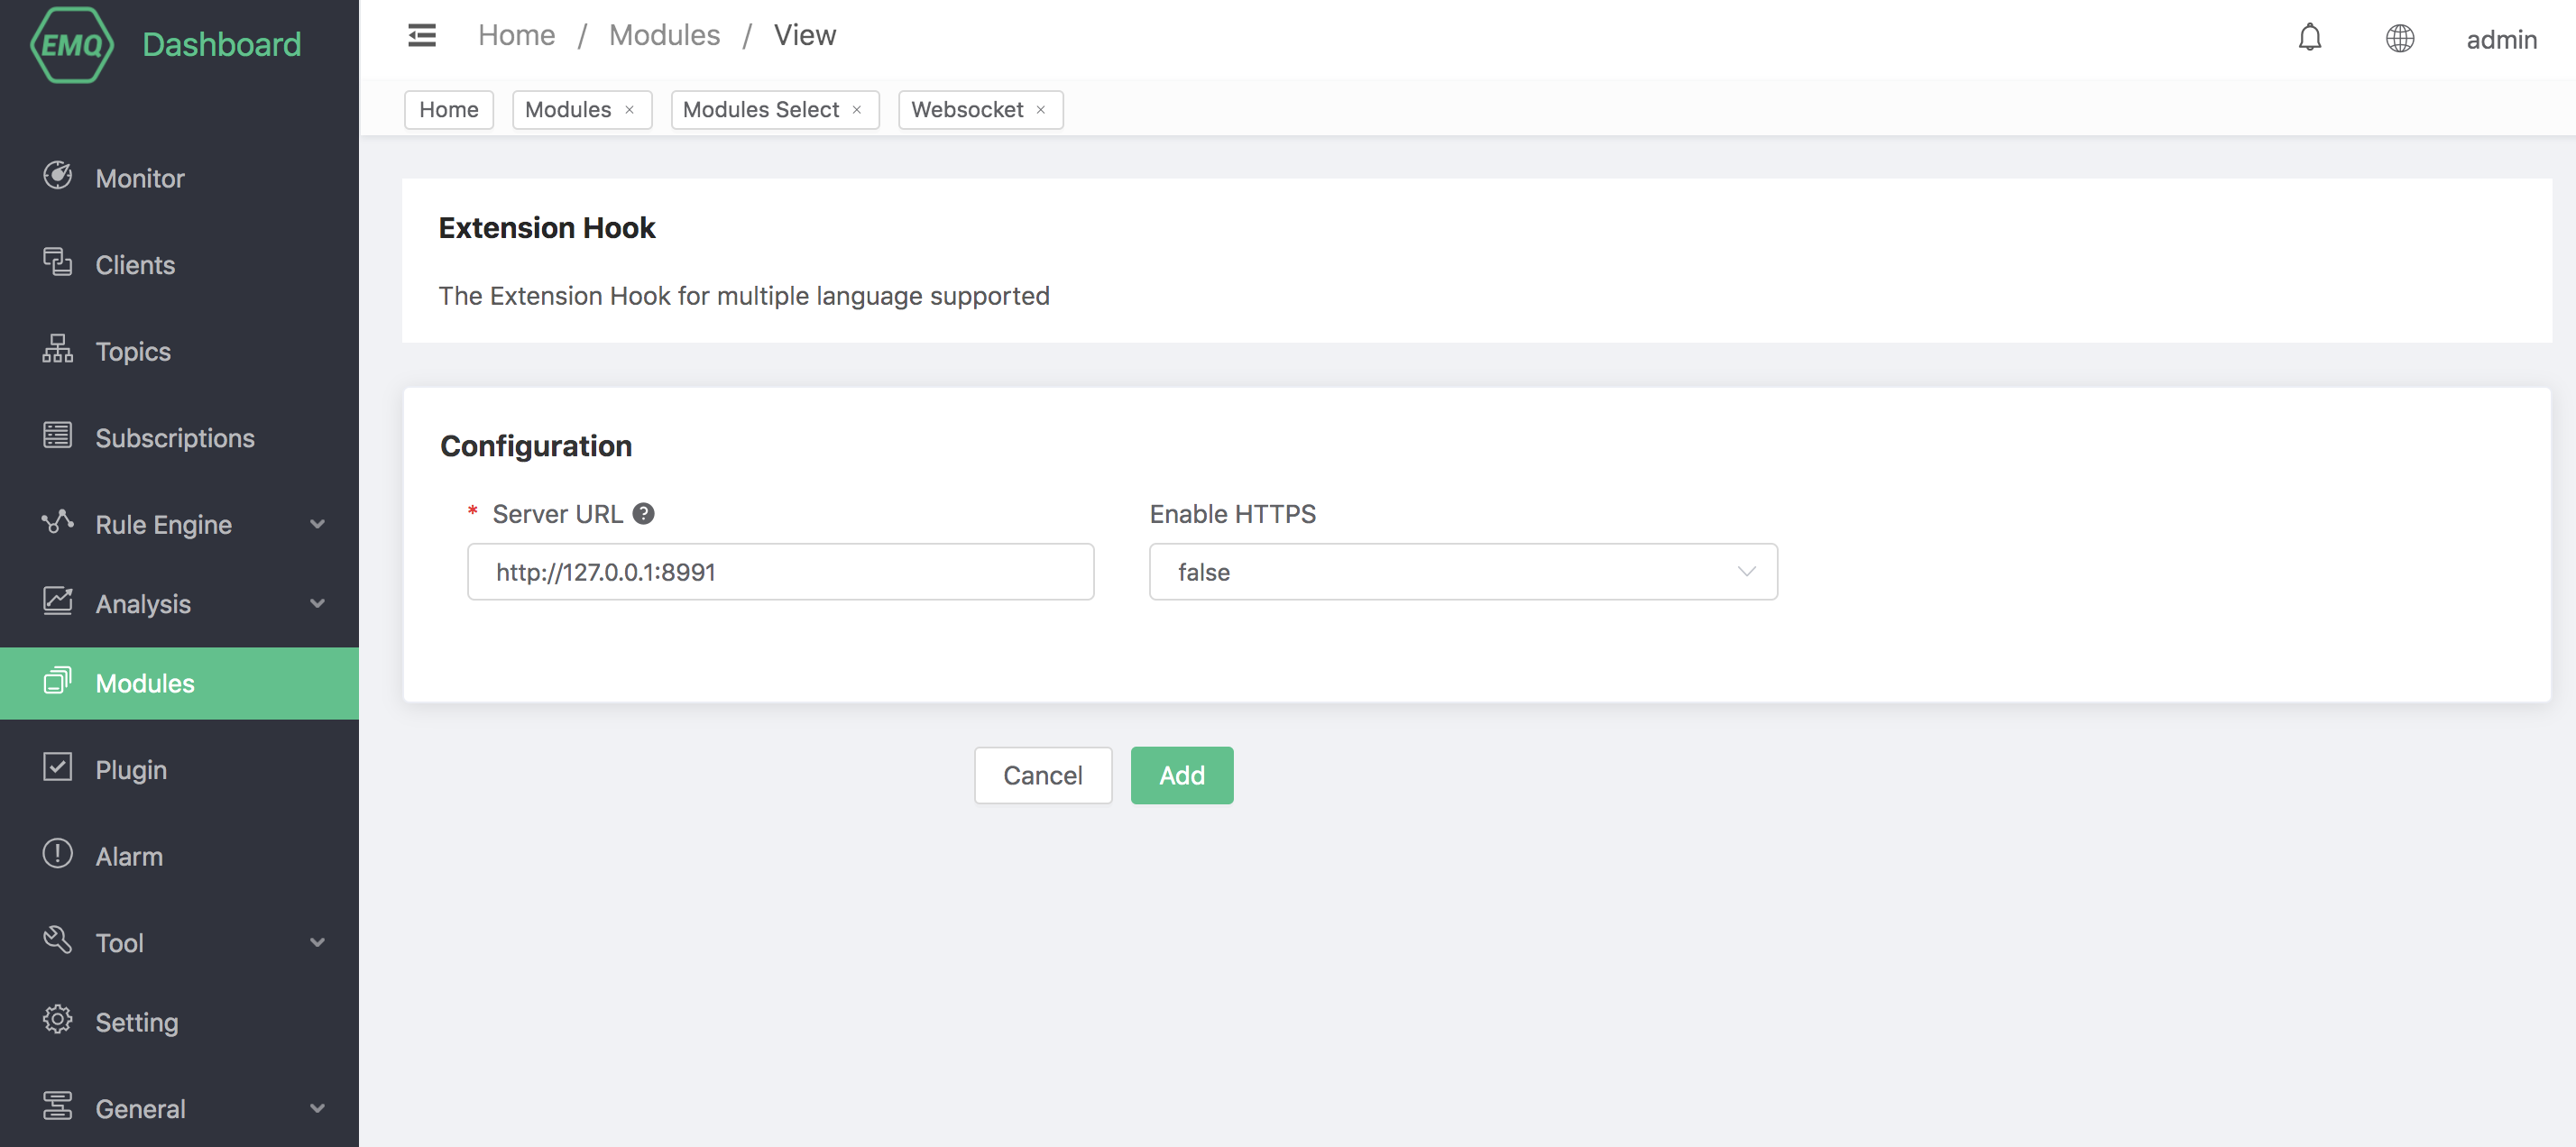Viewport: 2576px width, 1147px height.
Task: Click the Server URL help icon
Action: click(644, 513)
